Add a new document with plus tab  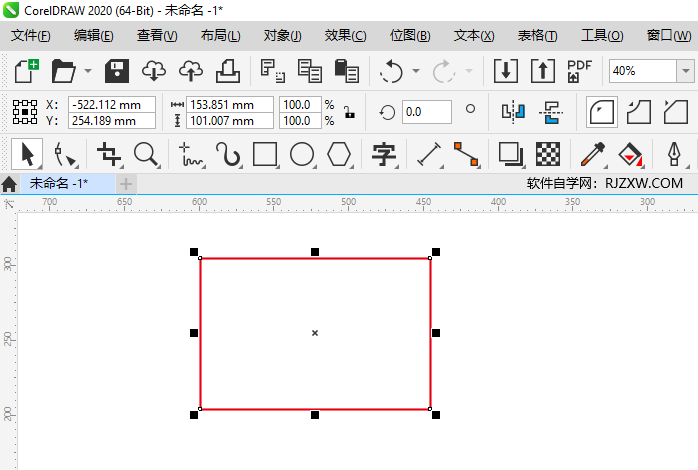(126, 184)
